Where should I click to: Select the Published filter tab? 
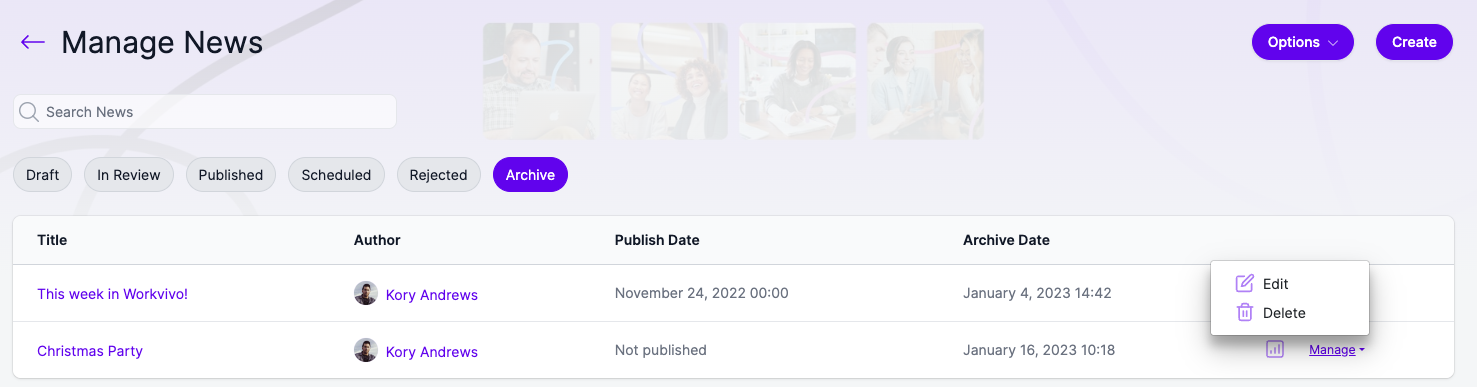pos(230,175)
